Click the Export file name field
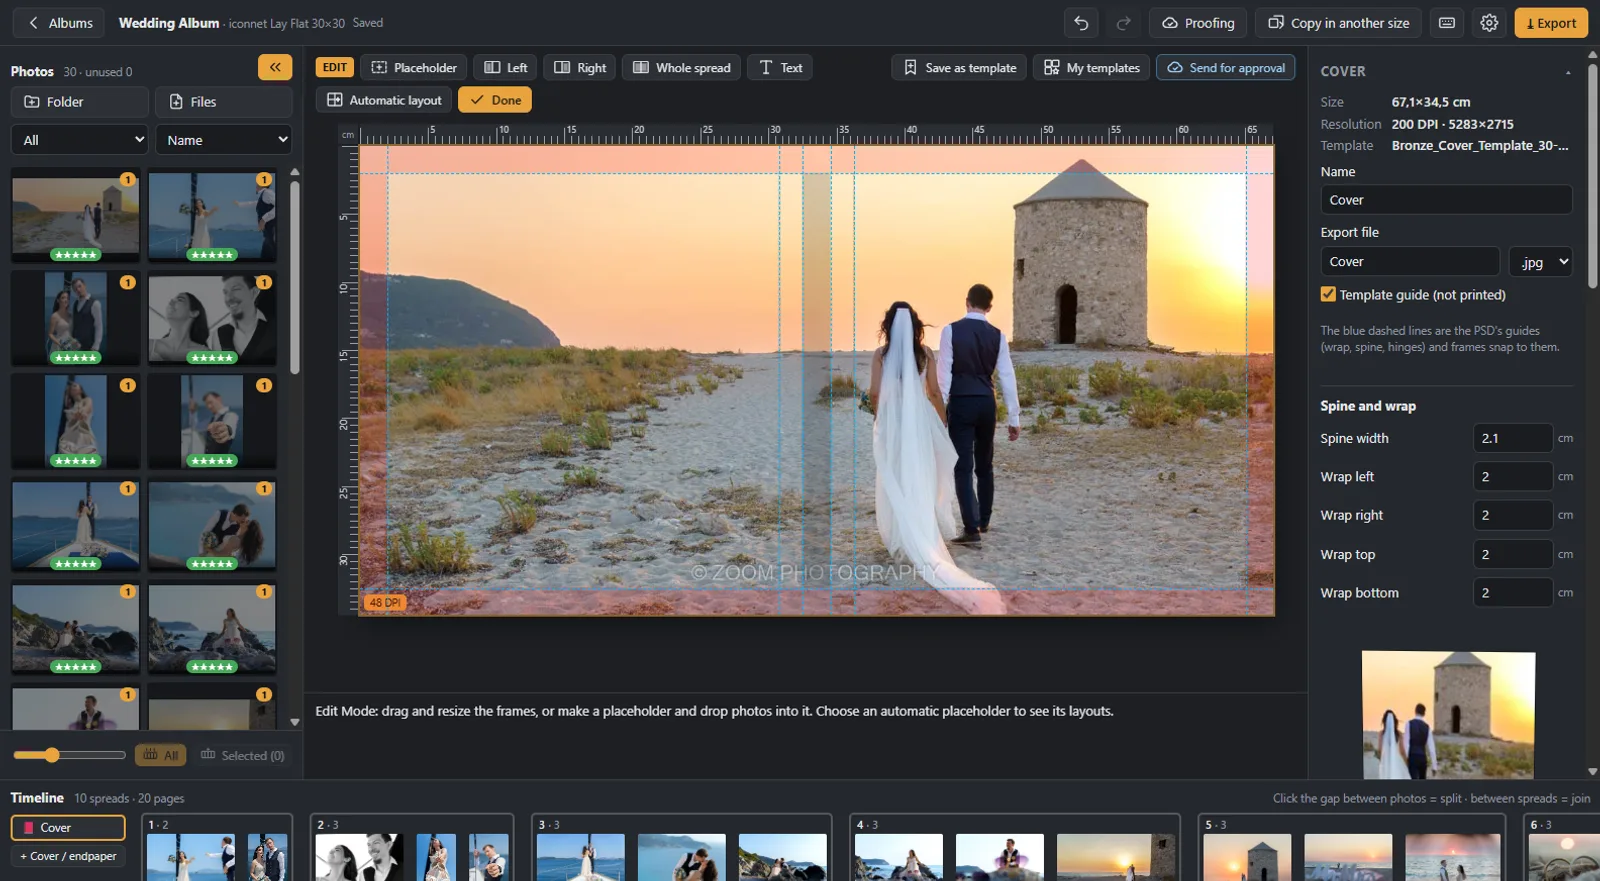 pos(1410,262)
